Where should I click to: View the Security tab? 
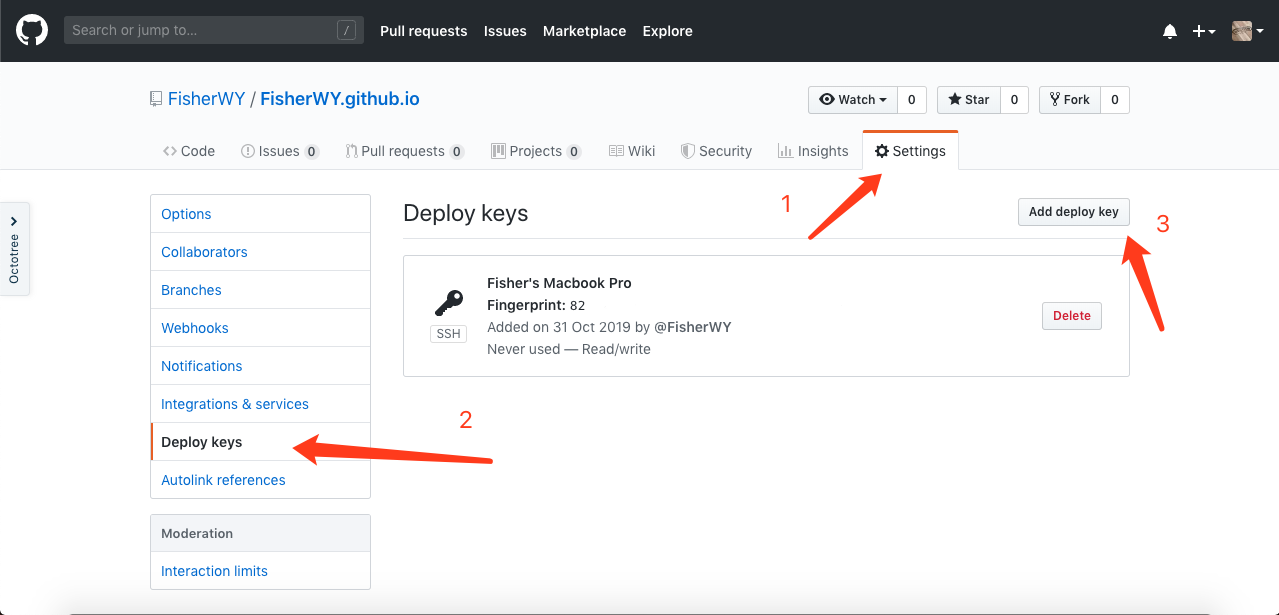click(x=716, y=151)
